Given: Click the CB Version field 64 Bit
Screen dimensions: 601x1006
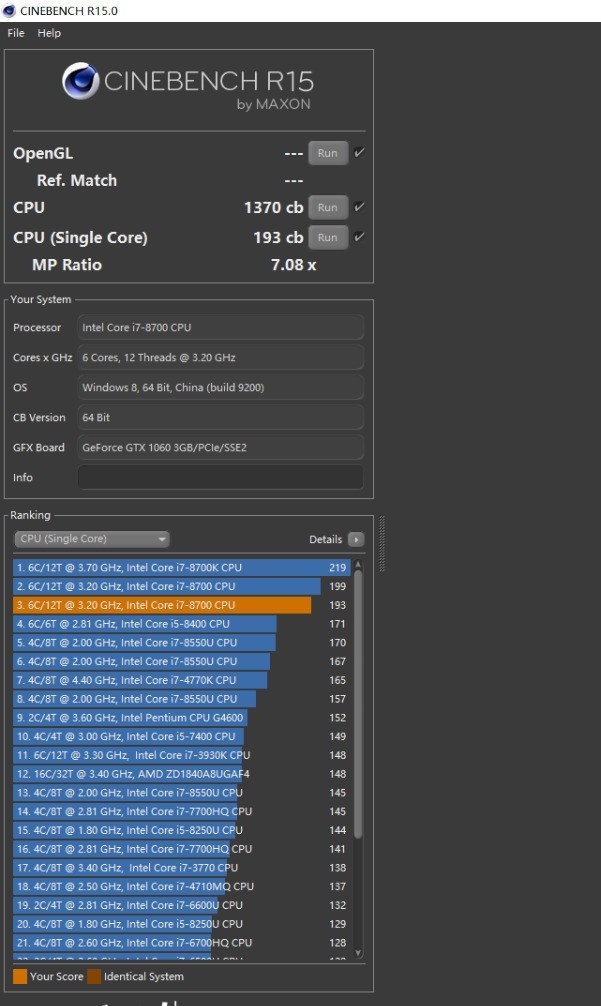Looking at the screenshot, I should pos(221,417).
